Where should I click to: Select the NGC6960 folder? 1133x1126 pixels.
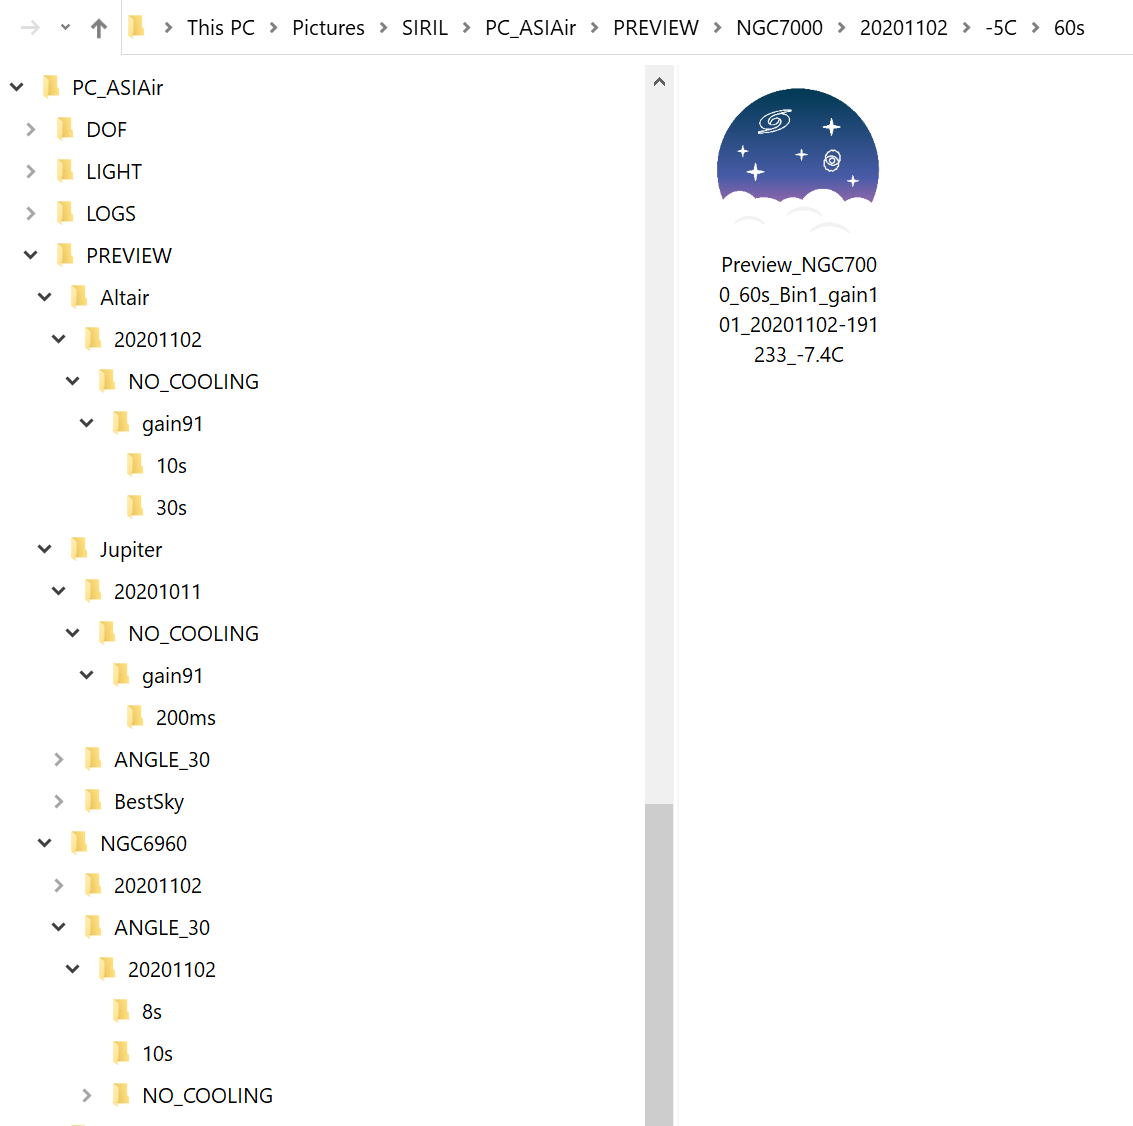click(x=143, y=843)
